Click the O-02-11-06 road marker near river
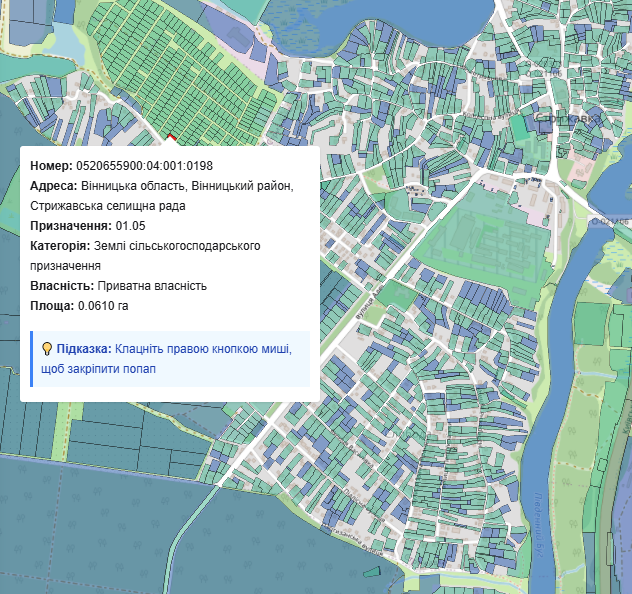The width and height of the screenshot is (632, 594). pos(611,220)
